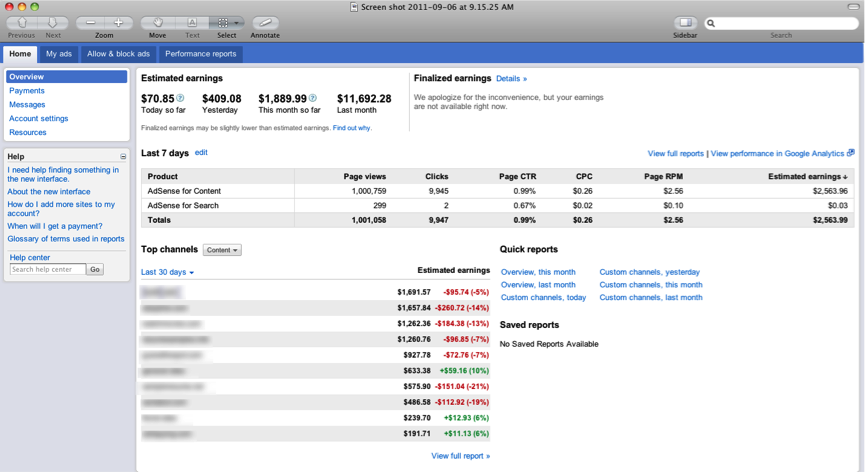Click the Annotate pencil icon
This screenshot has height=472, width=865.
(265, 22)
